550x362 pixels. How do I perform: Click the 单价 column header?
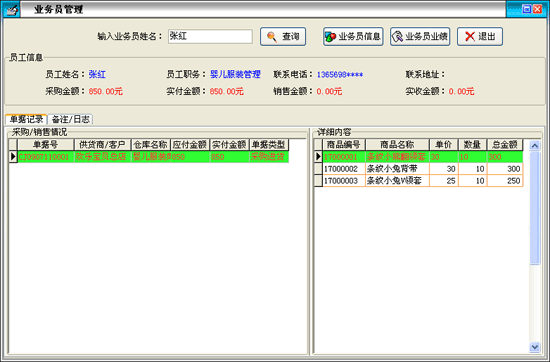point(444,145)
